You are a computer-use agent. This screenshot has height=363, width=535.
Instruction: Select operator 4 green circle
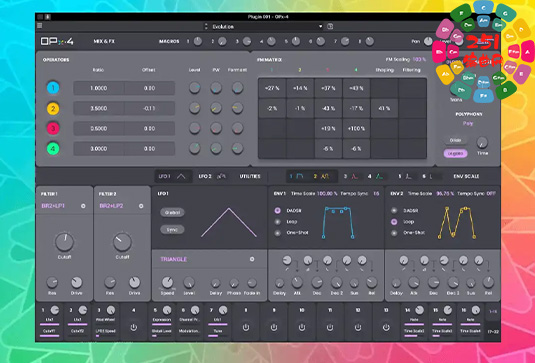[53, 149]
